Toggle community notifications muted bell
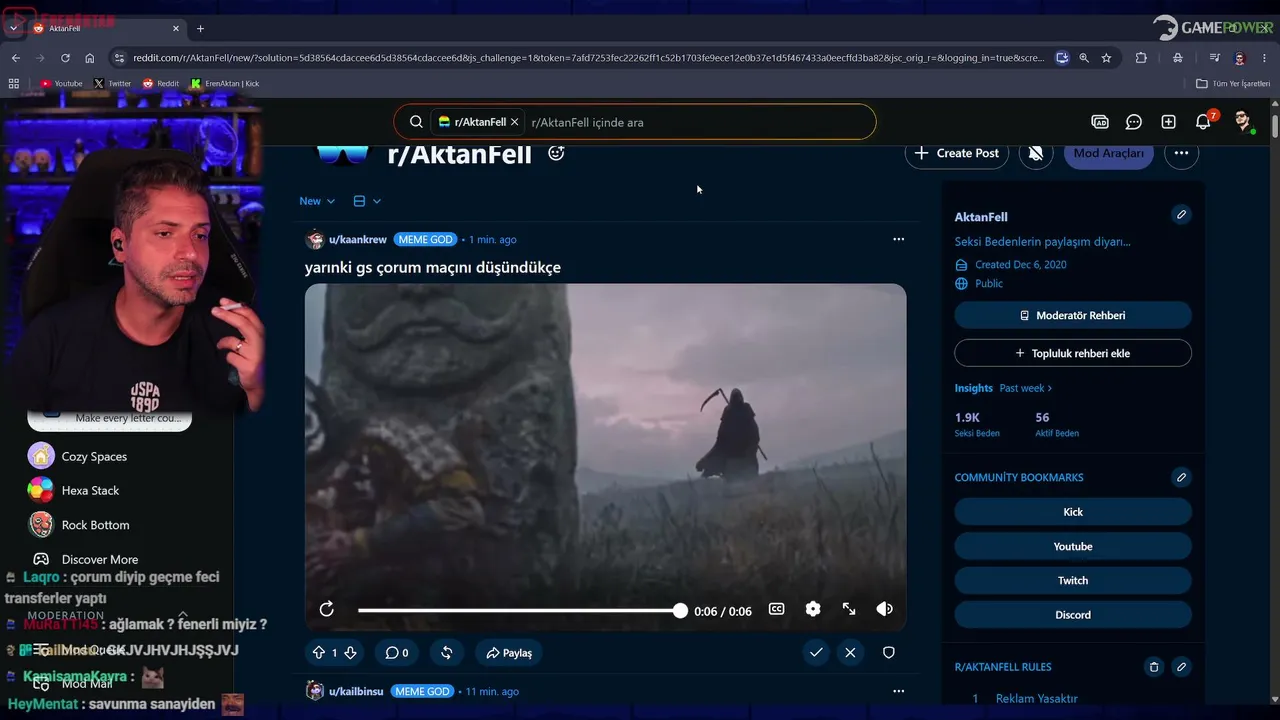The image size is (1280, 720). (1036, 153)
